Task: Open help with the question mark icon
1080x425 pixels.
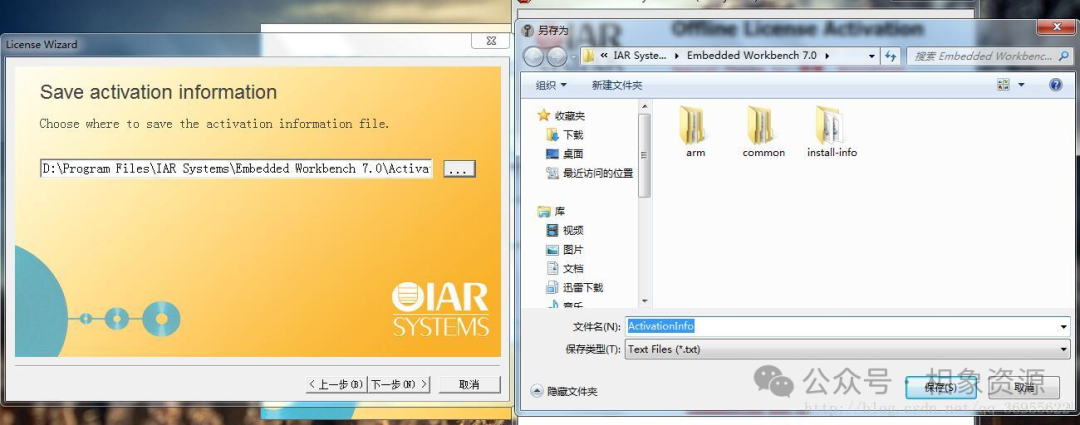Action: tap(1055, 85)
